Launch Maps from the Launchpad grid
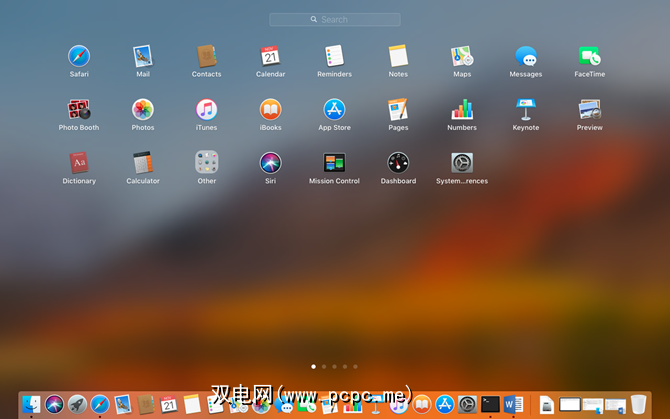670x419 pixels. 462,56
